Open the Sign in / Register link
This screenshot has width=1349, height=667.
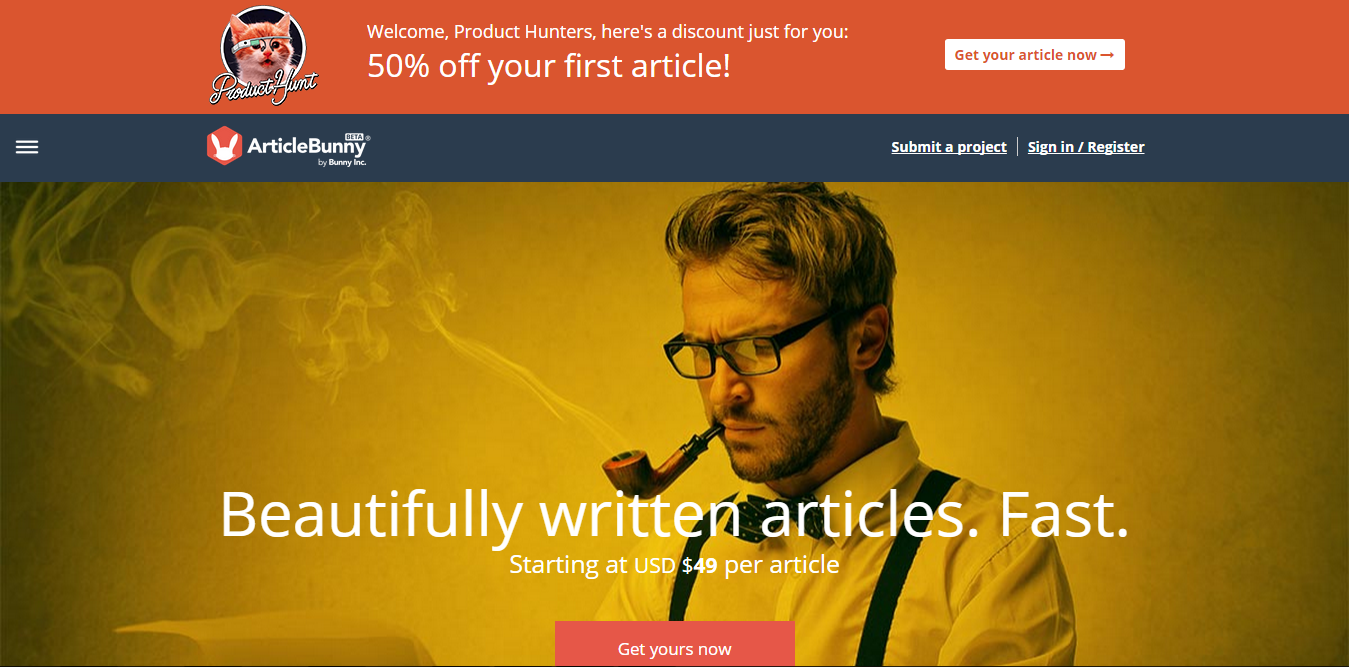point(1086,147)
